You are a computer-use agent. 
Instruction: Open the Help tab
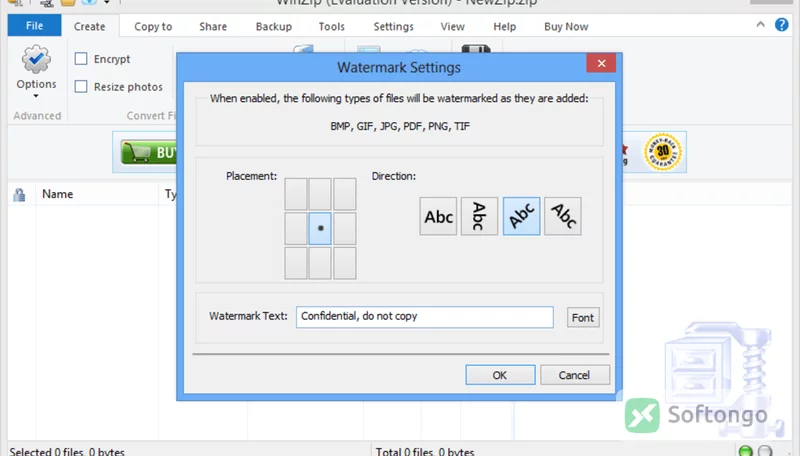(505, 27)
